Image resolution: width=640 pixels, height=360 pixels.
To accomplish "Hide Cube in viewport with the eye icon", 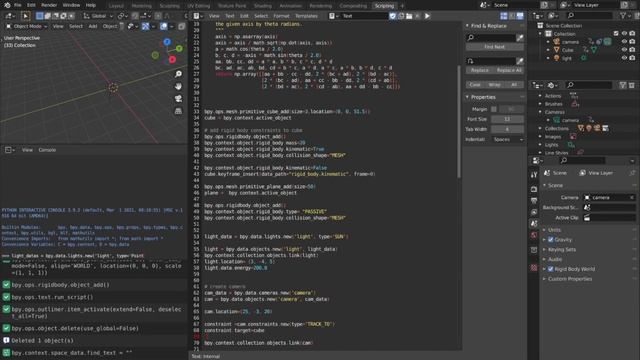I will pyautogui.click(x=624, y=50).
